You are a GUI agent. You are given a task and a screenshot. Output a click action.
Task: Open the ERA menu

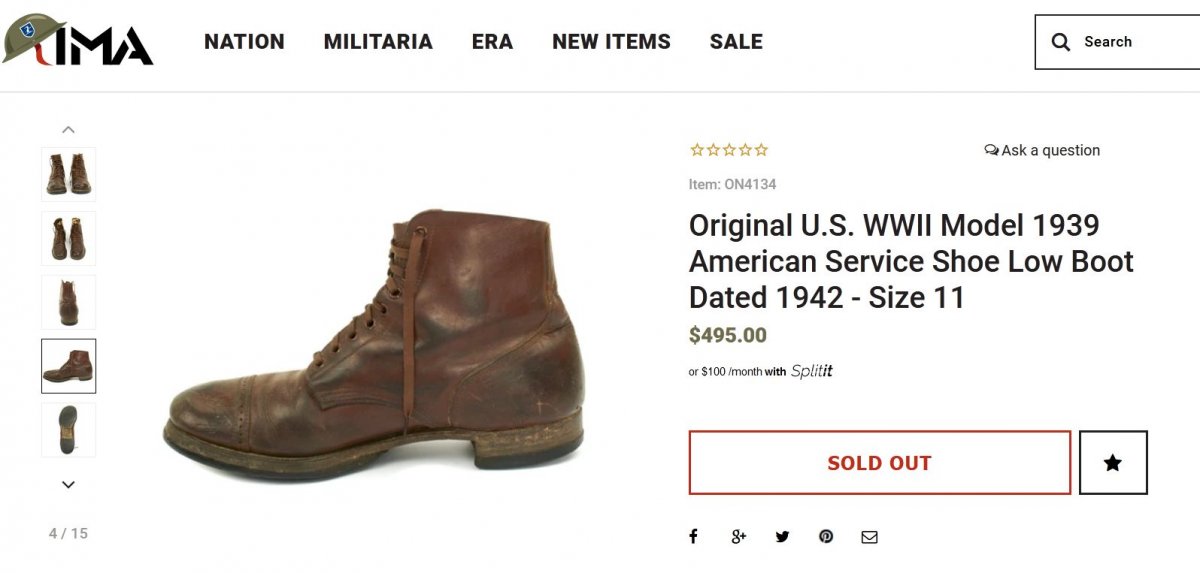pyautogui.click(x=492, y=42)
